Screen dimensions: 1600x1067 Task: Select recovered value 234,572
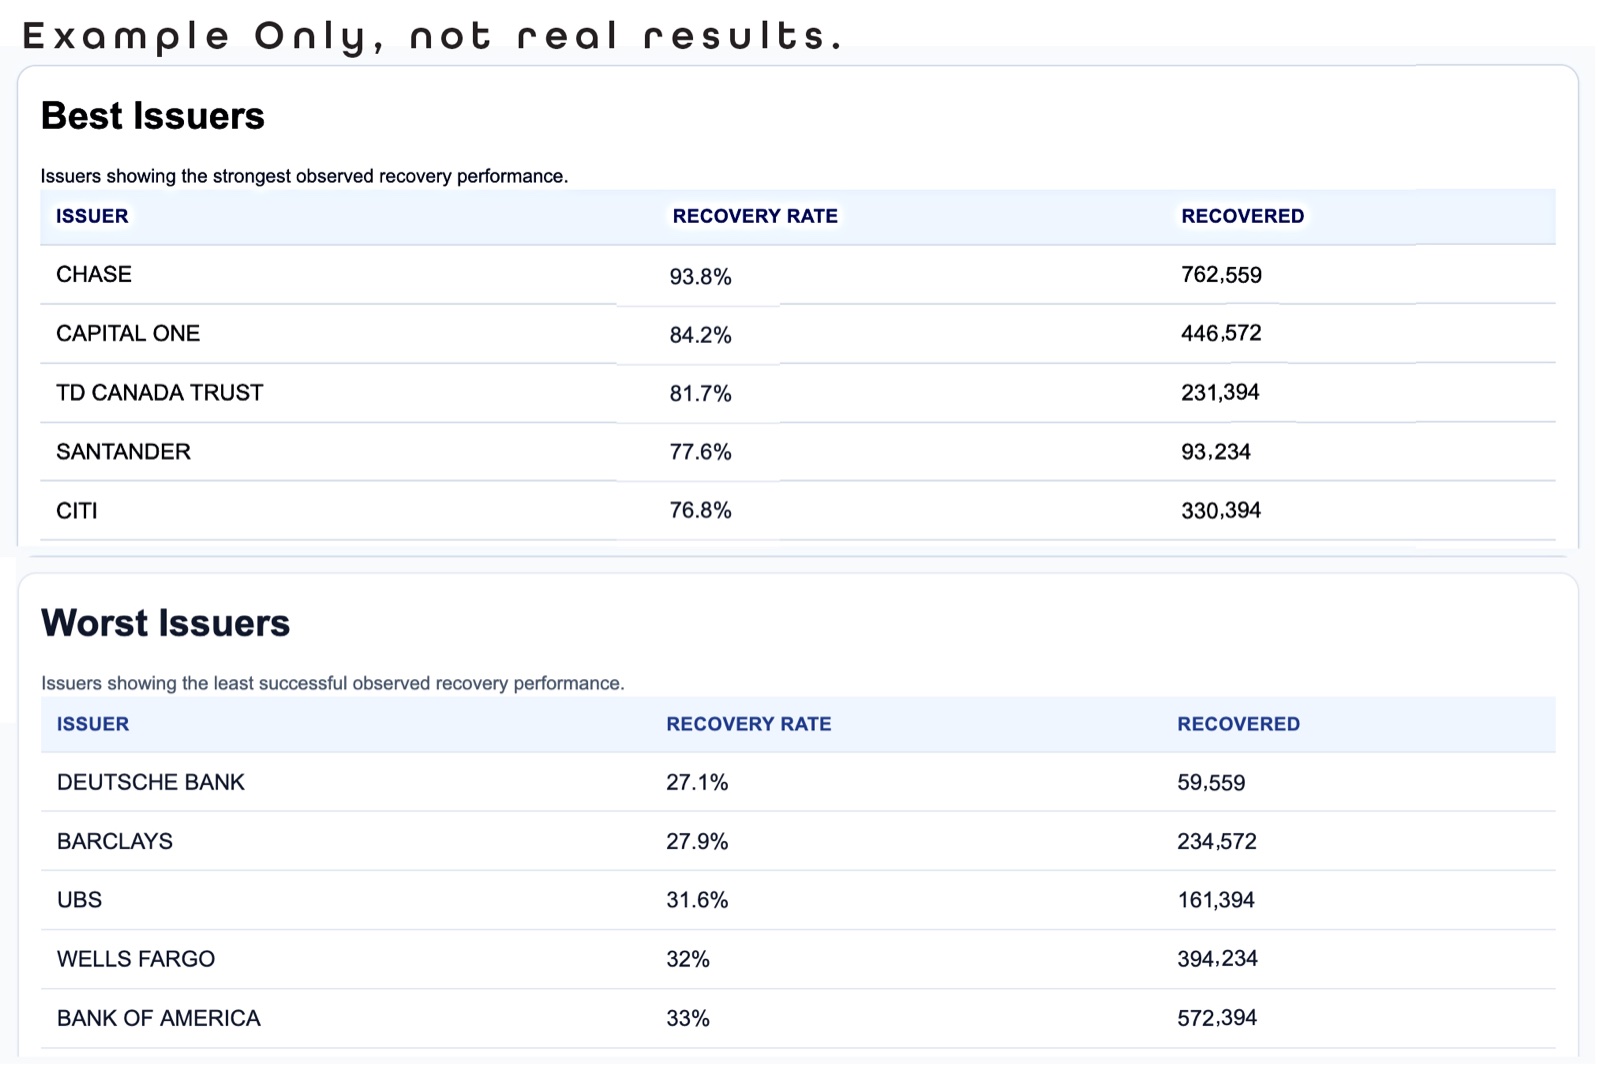tap(1217, 841)
